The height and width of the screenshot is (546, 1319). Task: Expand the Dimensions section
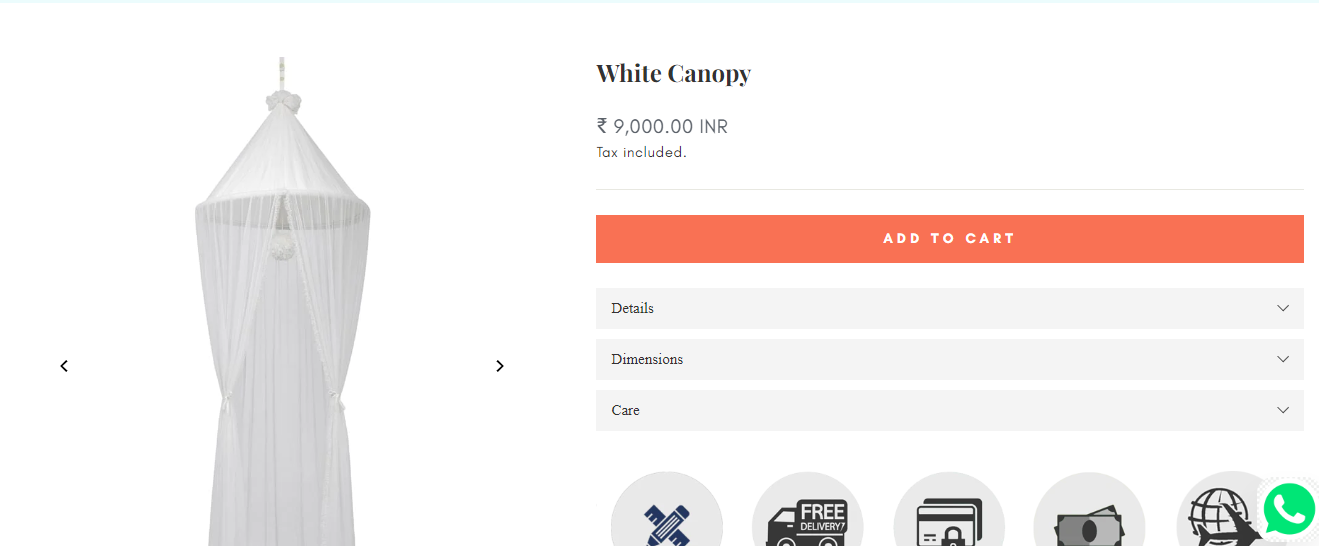647,359
